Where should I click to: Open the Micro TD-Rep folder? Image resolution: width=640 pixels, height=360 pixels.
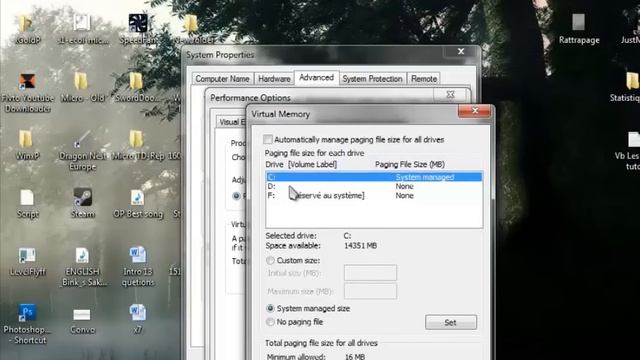[x=136, y=139]
